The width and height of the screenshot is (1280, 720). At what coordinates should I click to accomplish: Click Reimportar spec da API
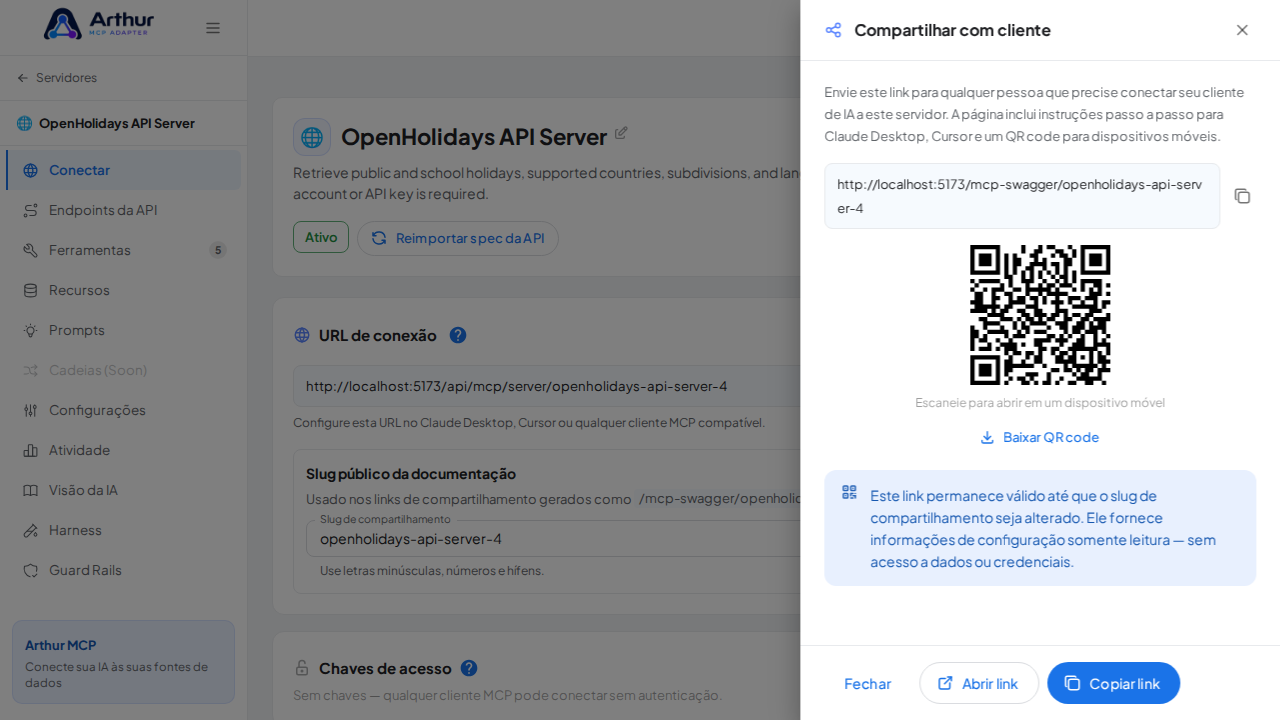(458, 238)
